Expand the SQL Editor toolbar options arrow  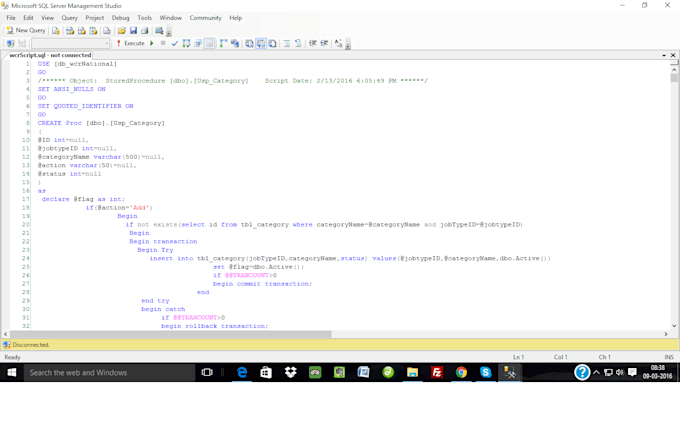348,44
